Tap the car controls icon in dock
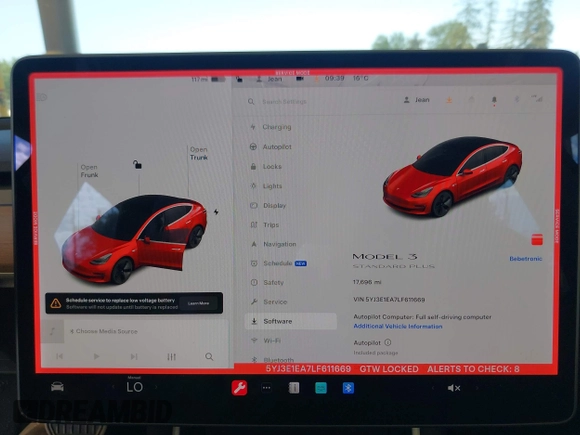Viewport: 580px width, 435px height. 57,387
